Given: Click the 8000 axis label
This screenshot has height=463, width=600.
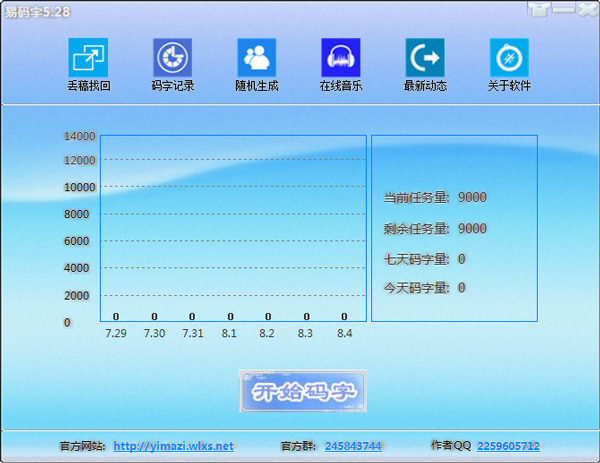Looking at the screenshot, I should [x=77, y=214].
